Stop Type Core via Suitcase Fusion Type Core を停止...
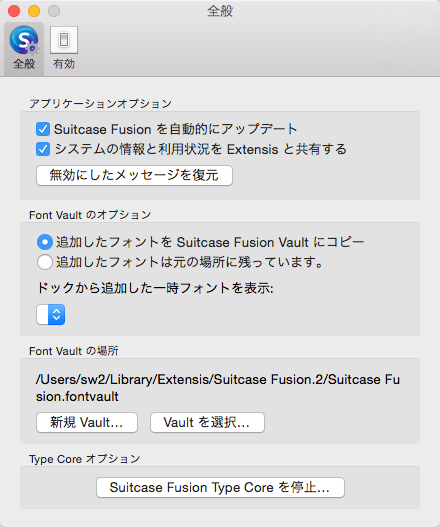Viewport: 440px width, 527px height. [x=220, y=487]
